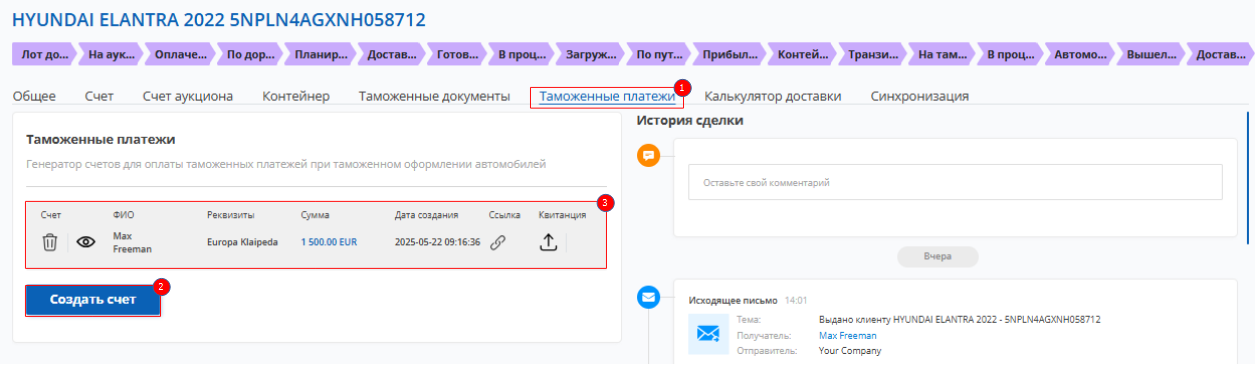Click the Выдано клиенту HYUNDAI ELANTRA subject
The height and width of the screenshot is (387, 1255).
pos(959,319)
